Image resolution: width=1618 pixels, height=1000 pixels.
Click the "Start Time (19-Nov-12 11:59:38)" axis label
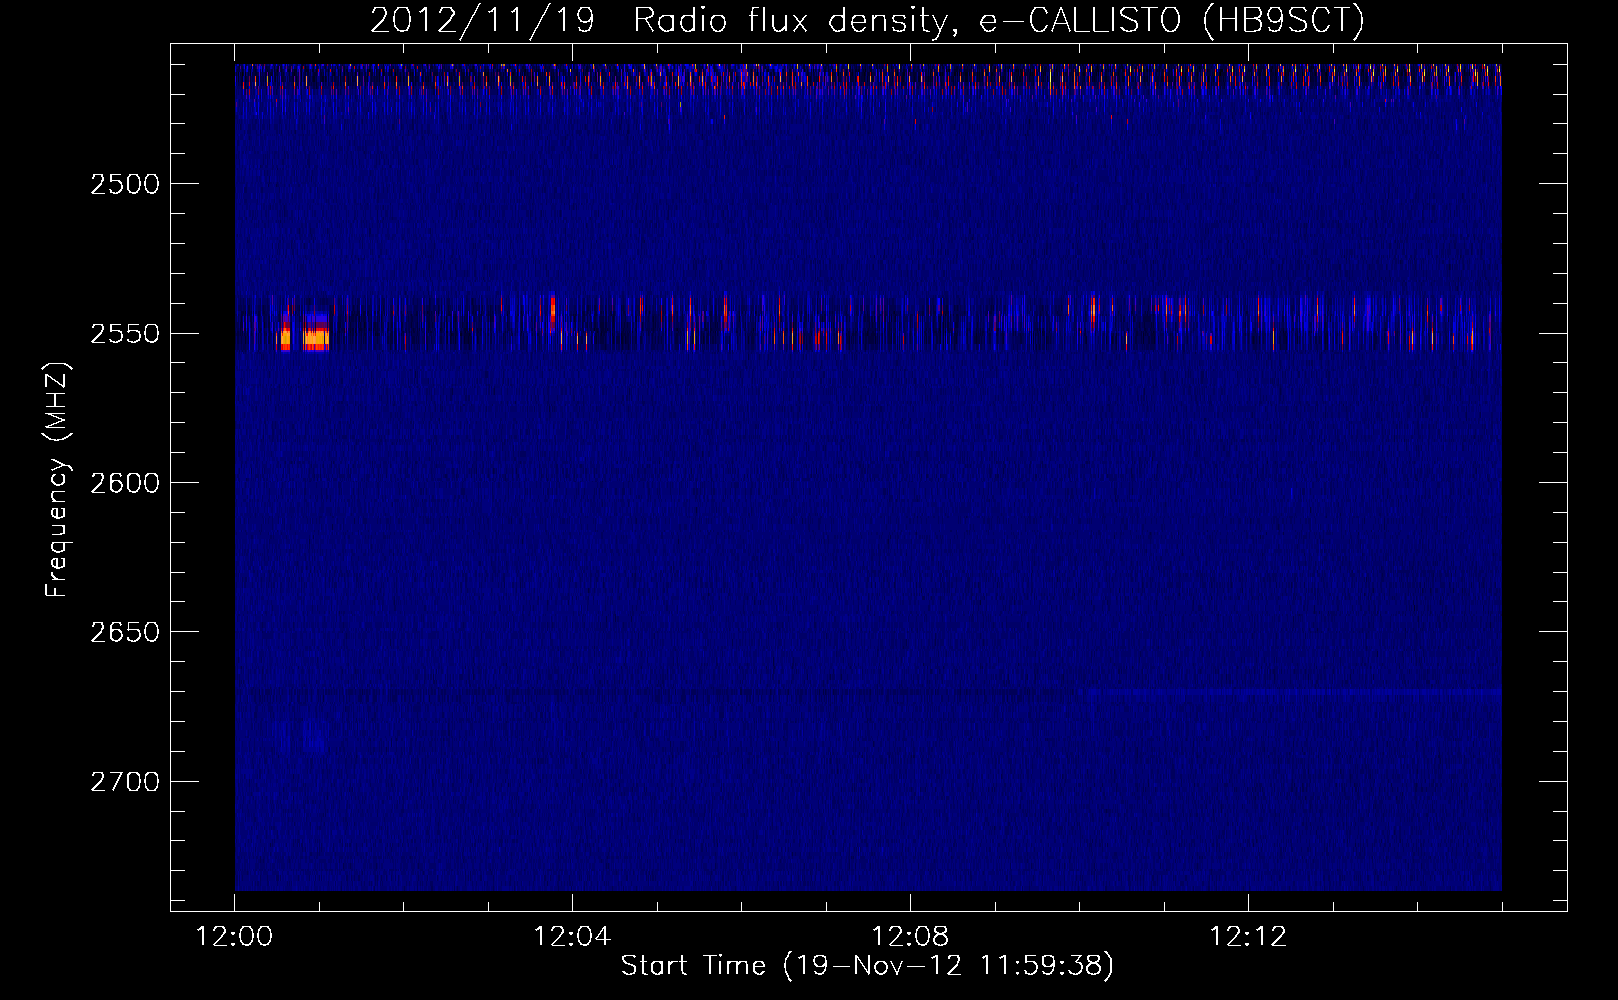867,966
